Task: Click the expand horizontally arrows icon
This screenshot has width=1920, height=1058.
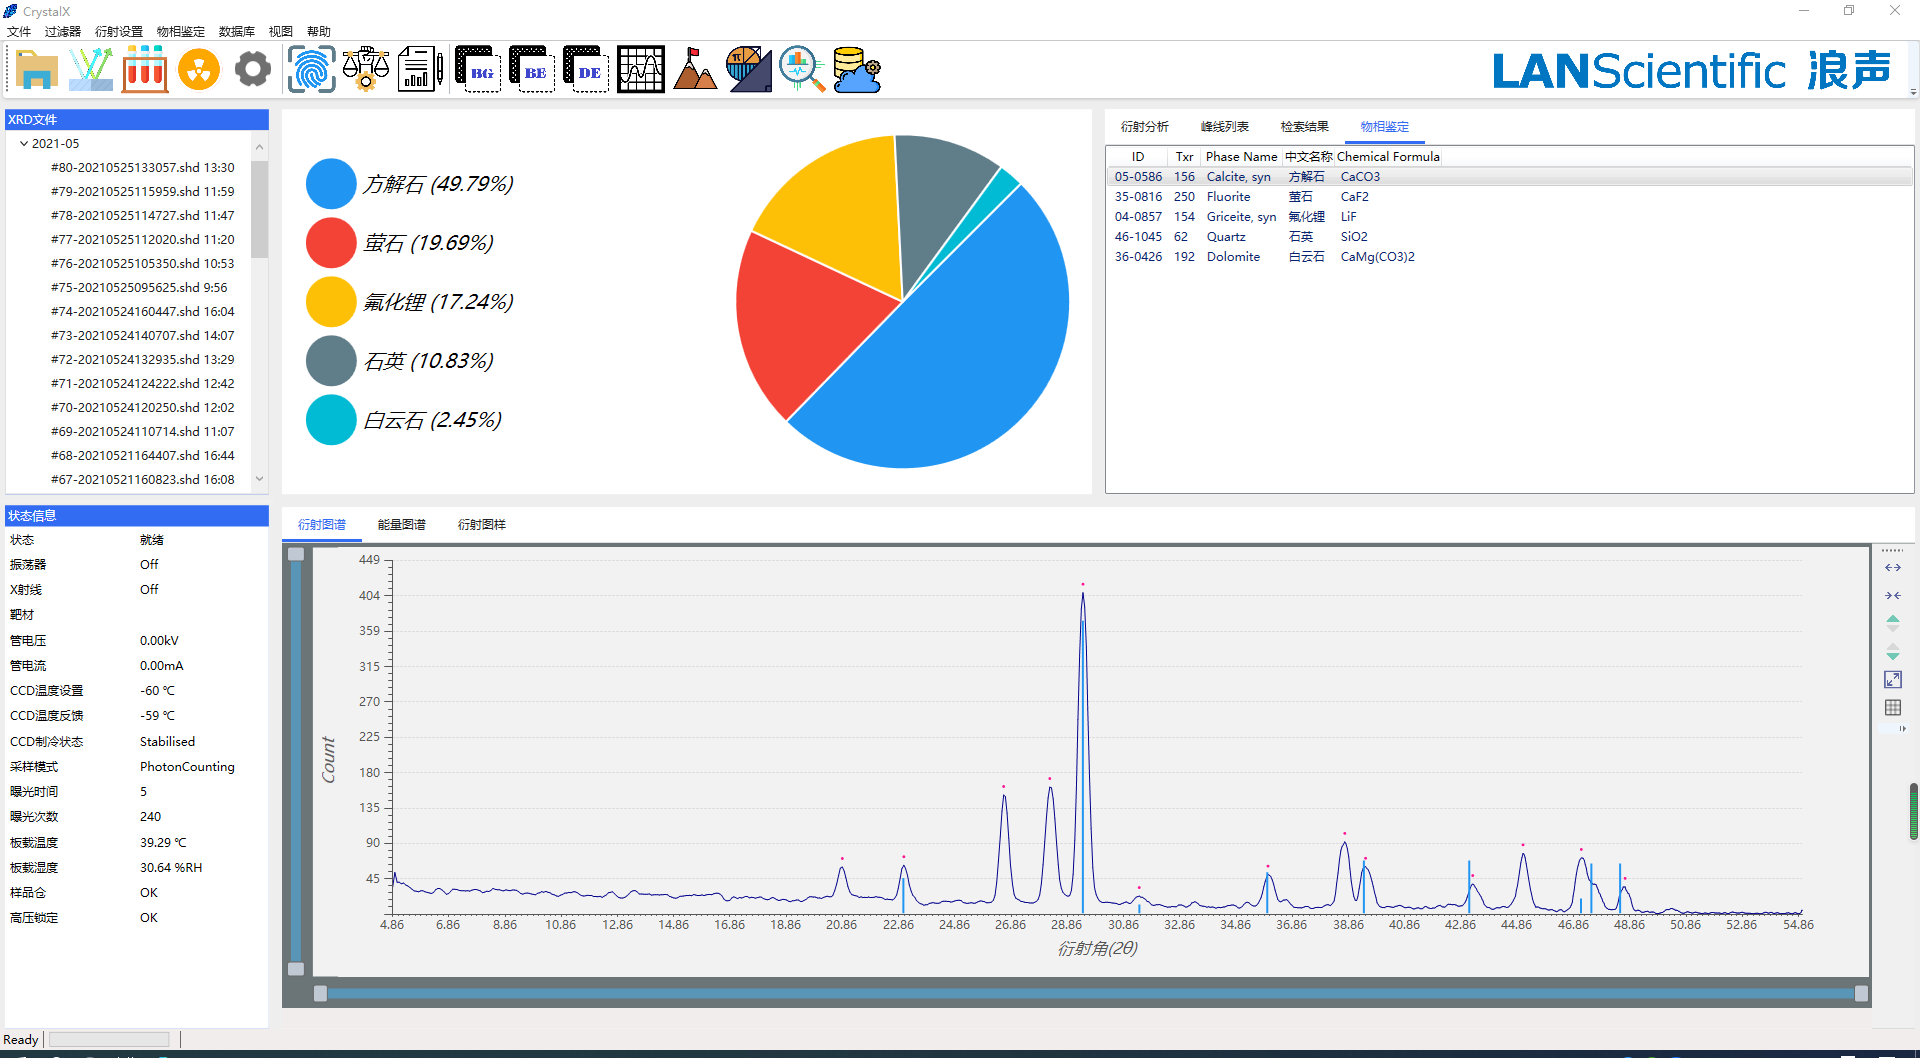Action: coord(1893,568)
